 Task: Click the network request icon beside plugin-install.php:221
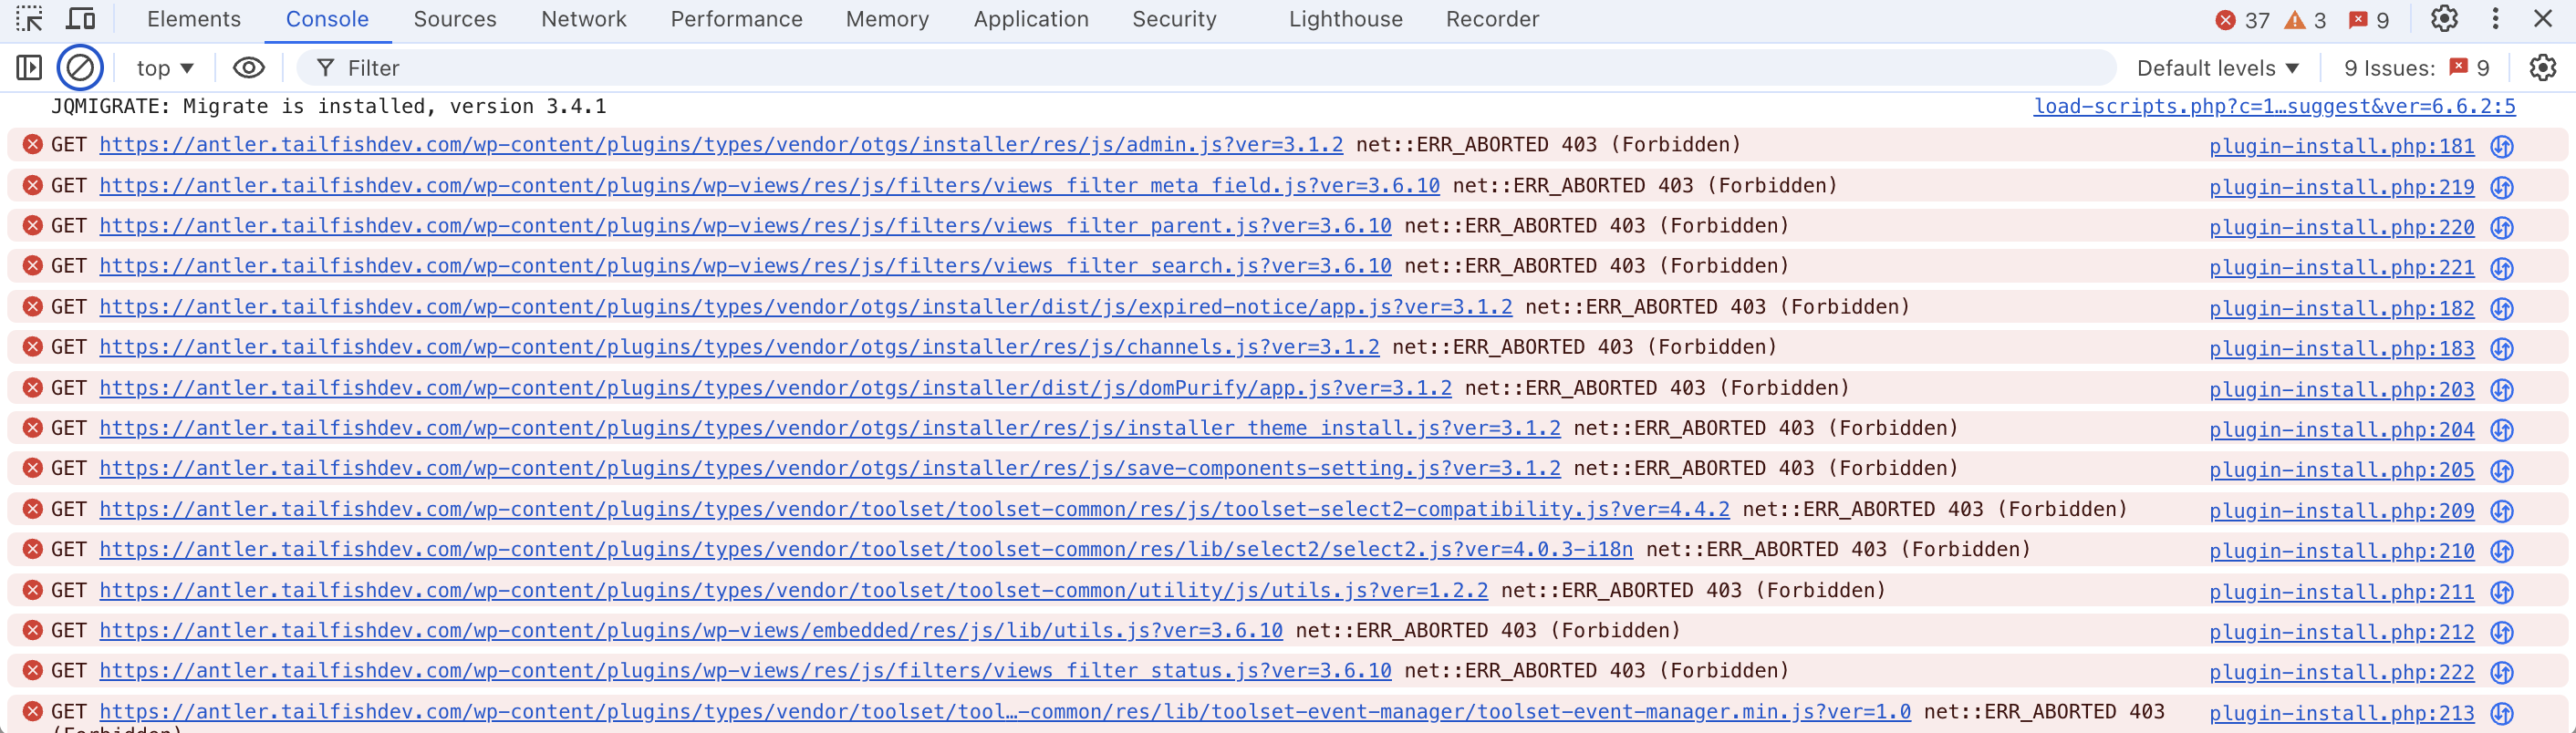tap(2501, 268)
